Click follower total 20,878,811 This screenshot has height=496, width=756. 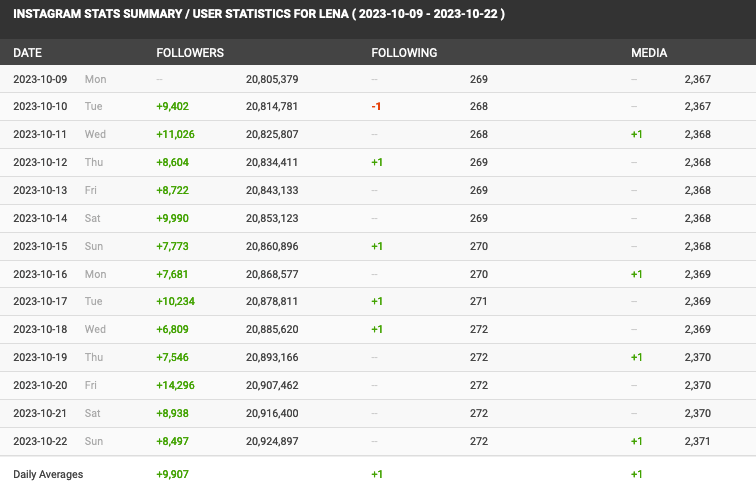tap(272, 301)
